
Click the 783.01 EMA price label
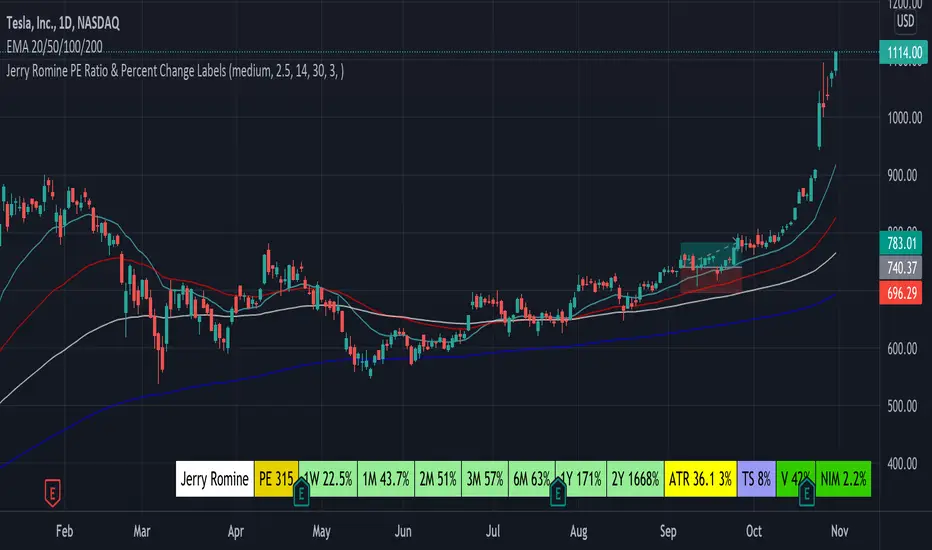904,241
